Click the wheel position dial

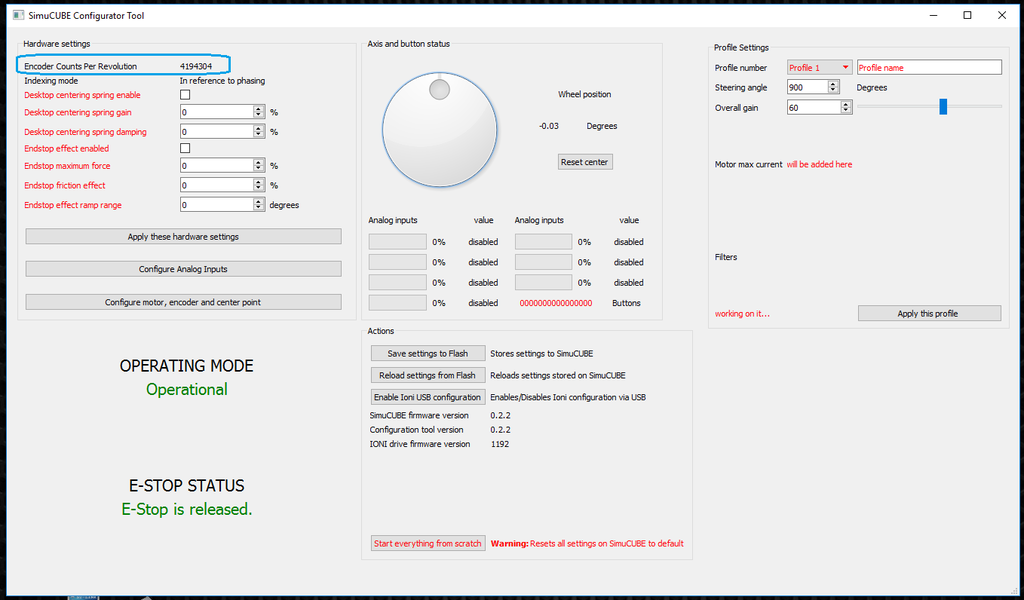[x=440, y=130]
